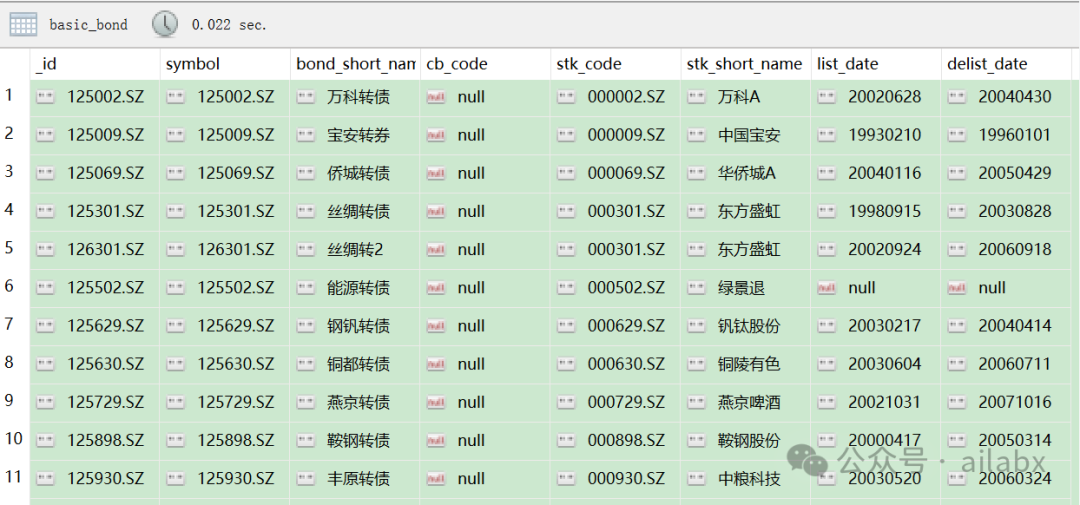Select stk_code cell 000930.SZ
This screenshot has width=1080, height=505.
click(x=615, y=479)
